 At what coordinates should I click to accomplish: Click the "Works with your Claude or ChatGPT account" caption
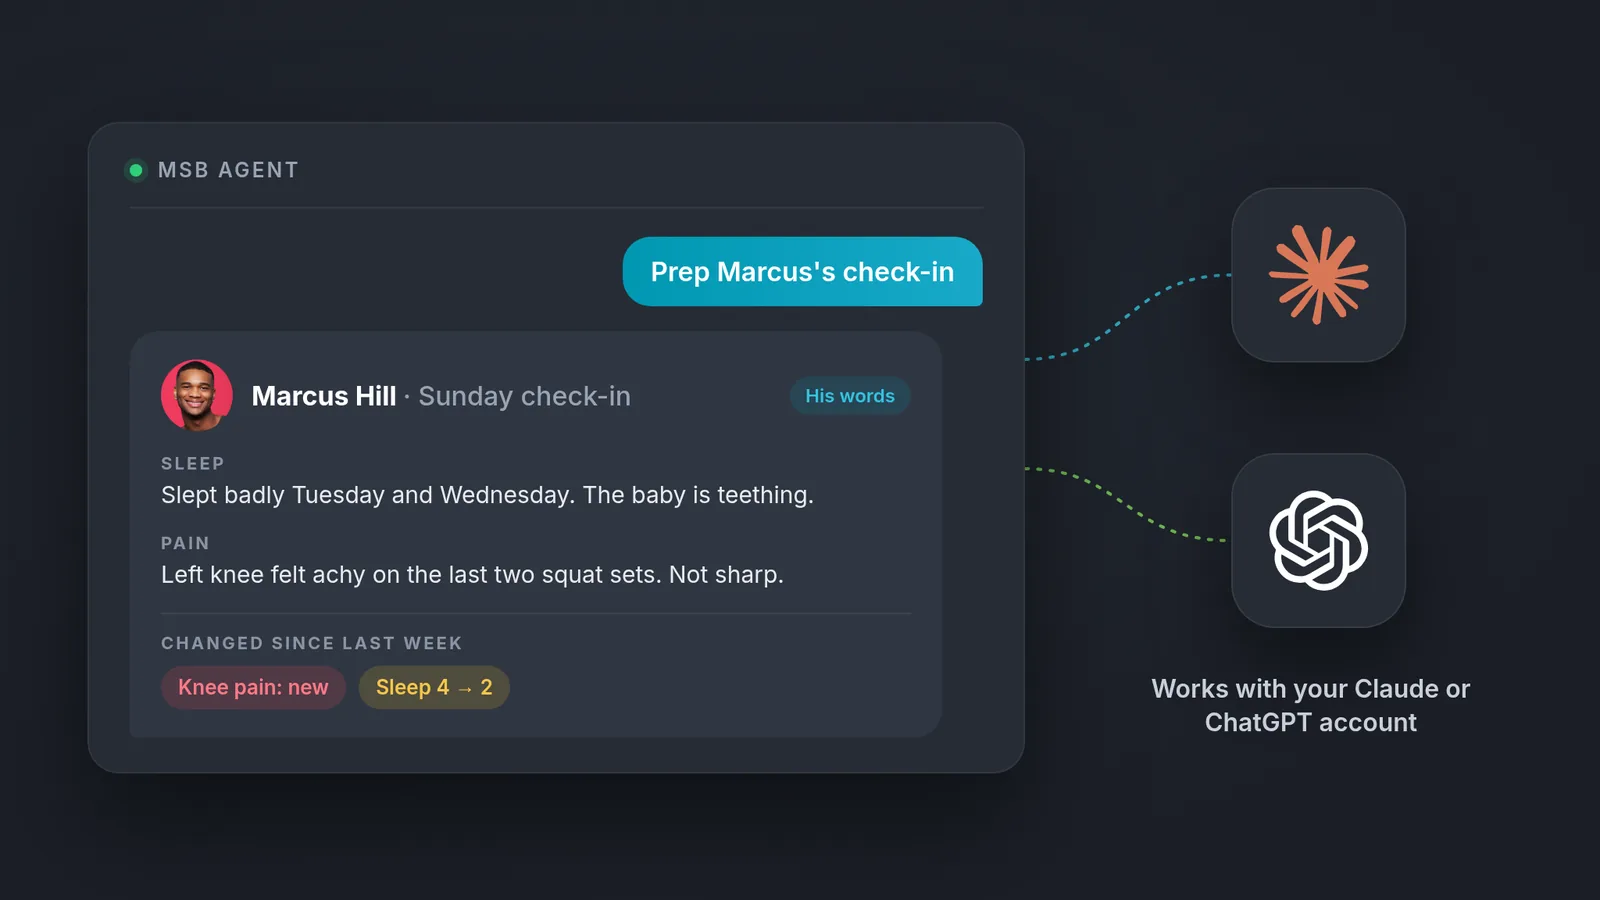coord(1311,705)
